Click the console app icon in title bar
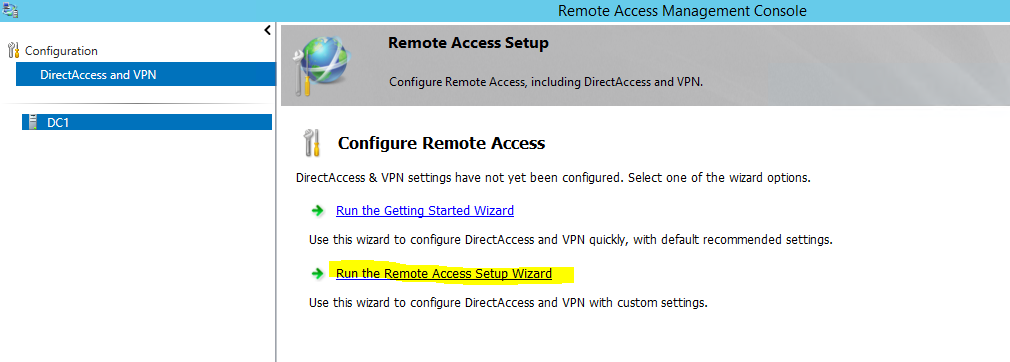 point(10,10)
